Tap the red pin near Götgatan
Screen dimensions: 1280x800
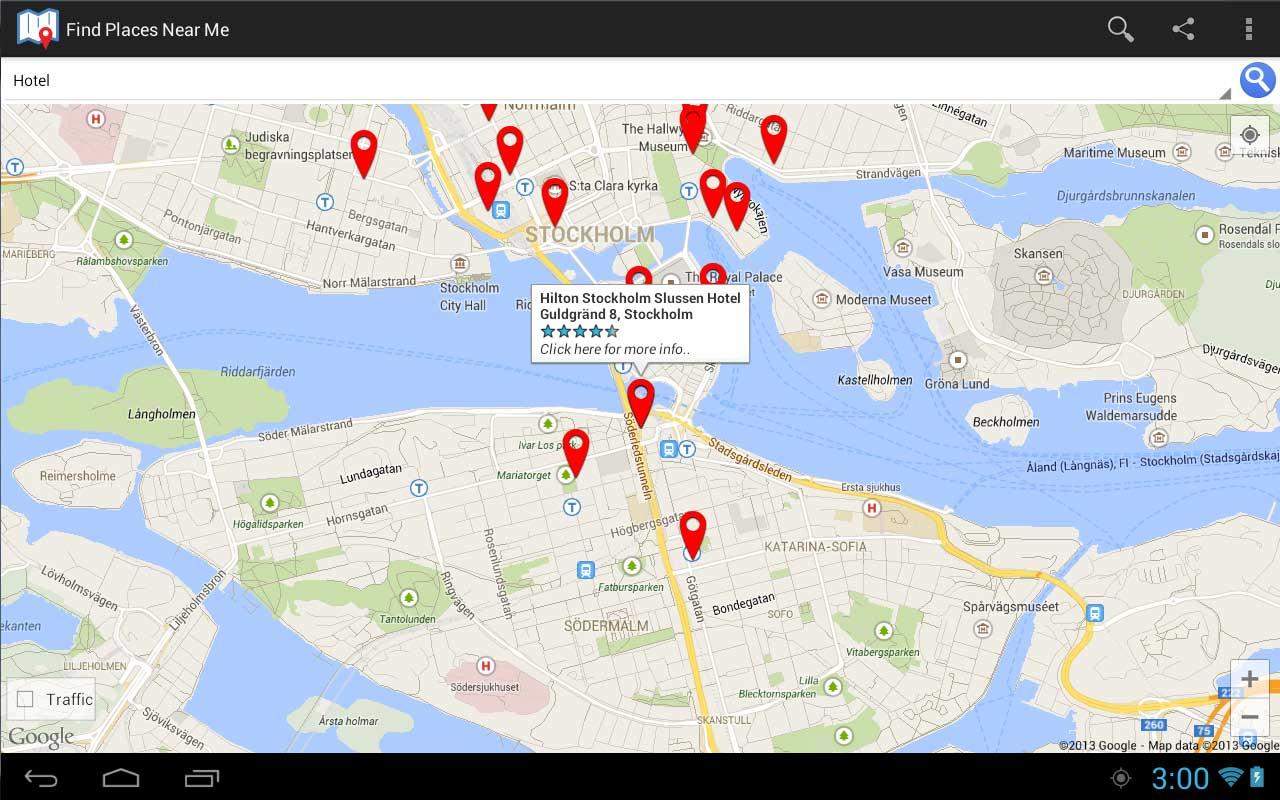[693, 534]
